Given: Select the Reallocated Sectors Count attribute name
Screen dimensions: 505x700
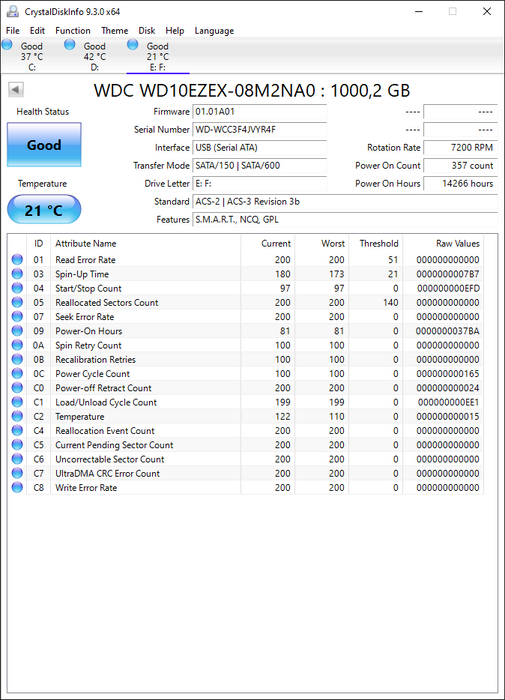Looking at the screenshot, I should tap(107, 302).
